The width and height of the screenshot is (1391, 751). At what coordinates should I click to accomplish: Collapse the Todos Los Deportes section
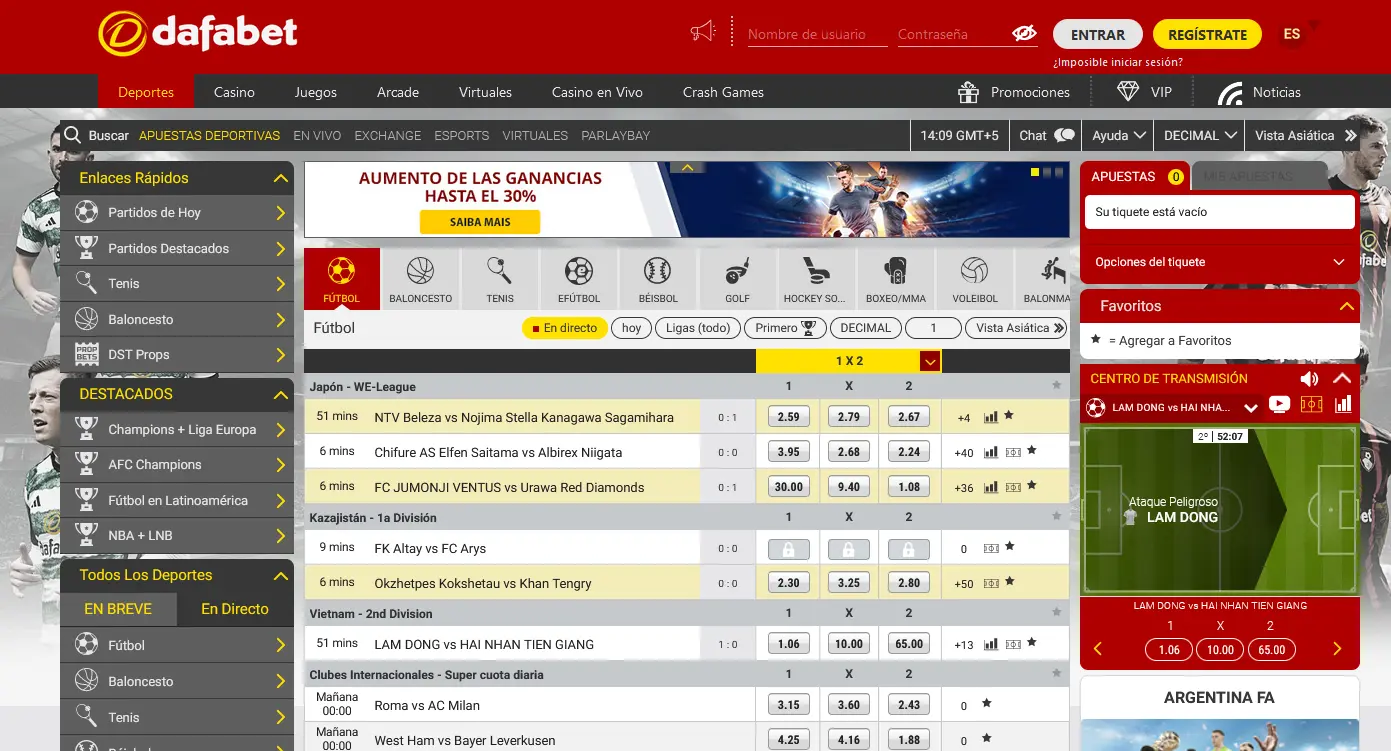(x=281, y=576)
